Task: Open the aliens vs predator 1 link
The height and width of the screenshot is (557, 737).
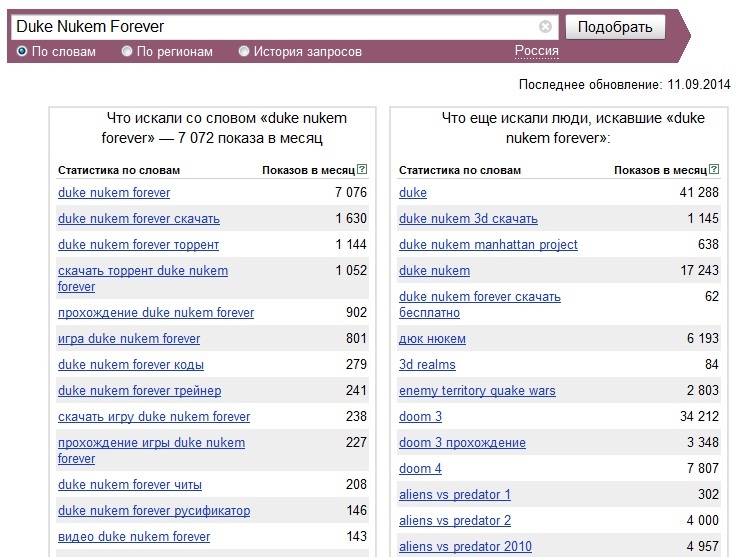Action: (455, 494)
